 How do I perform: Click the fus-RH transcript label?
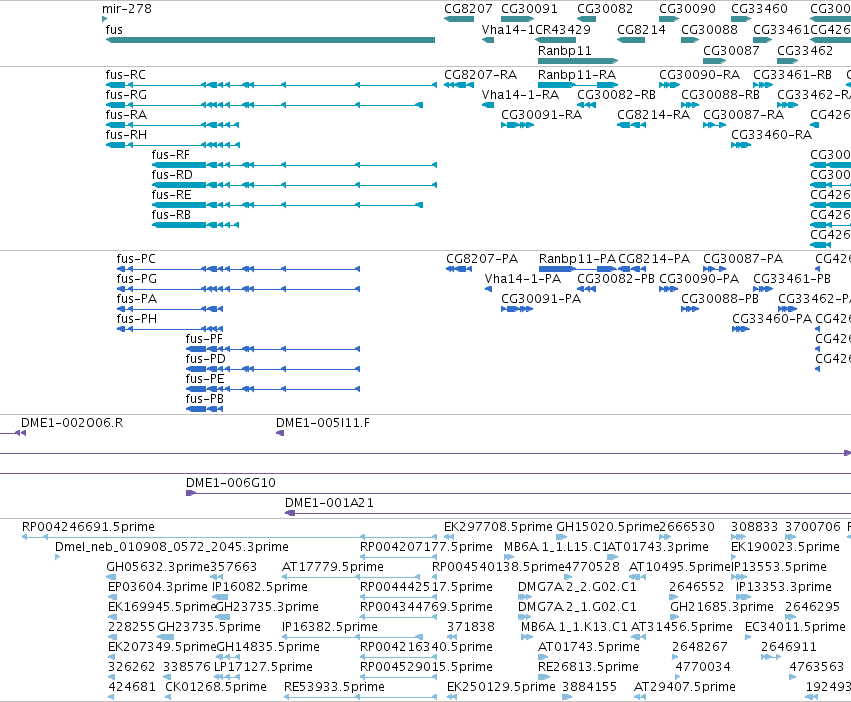(126, 135)
